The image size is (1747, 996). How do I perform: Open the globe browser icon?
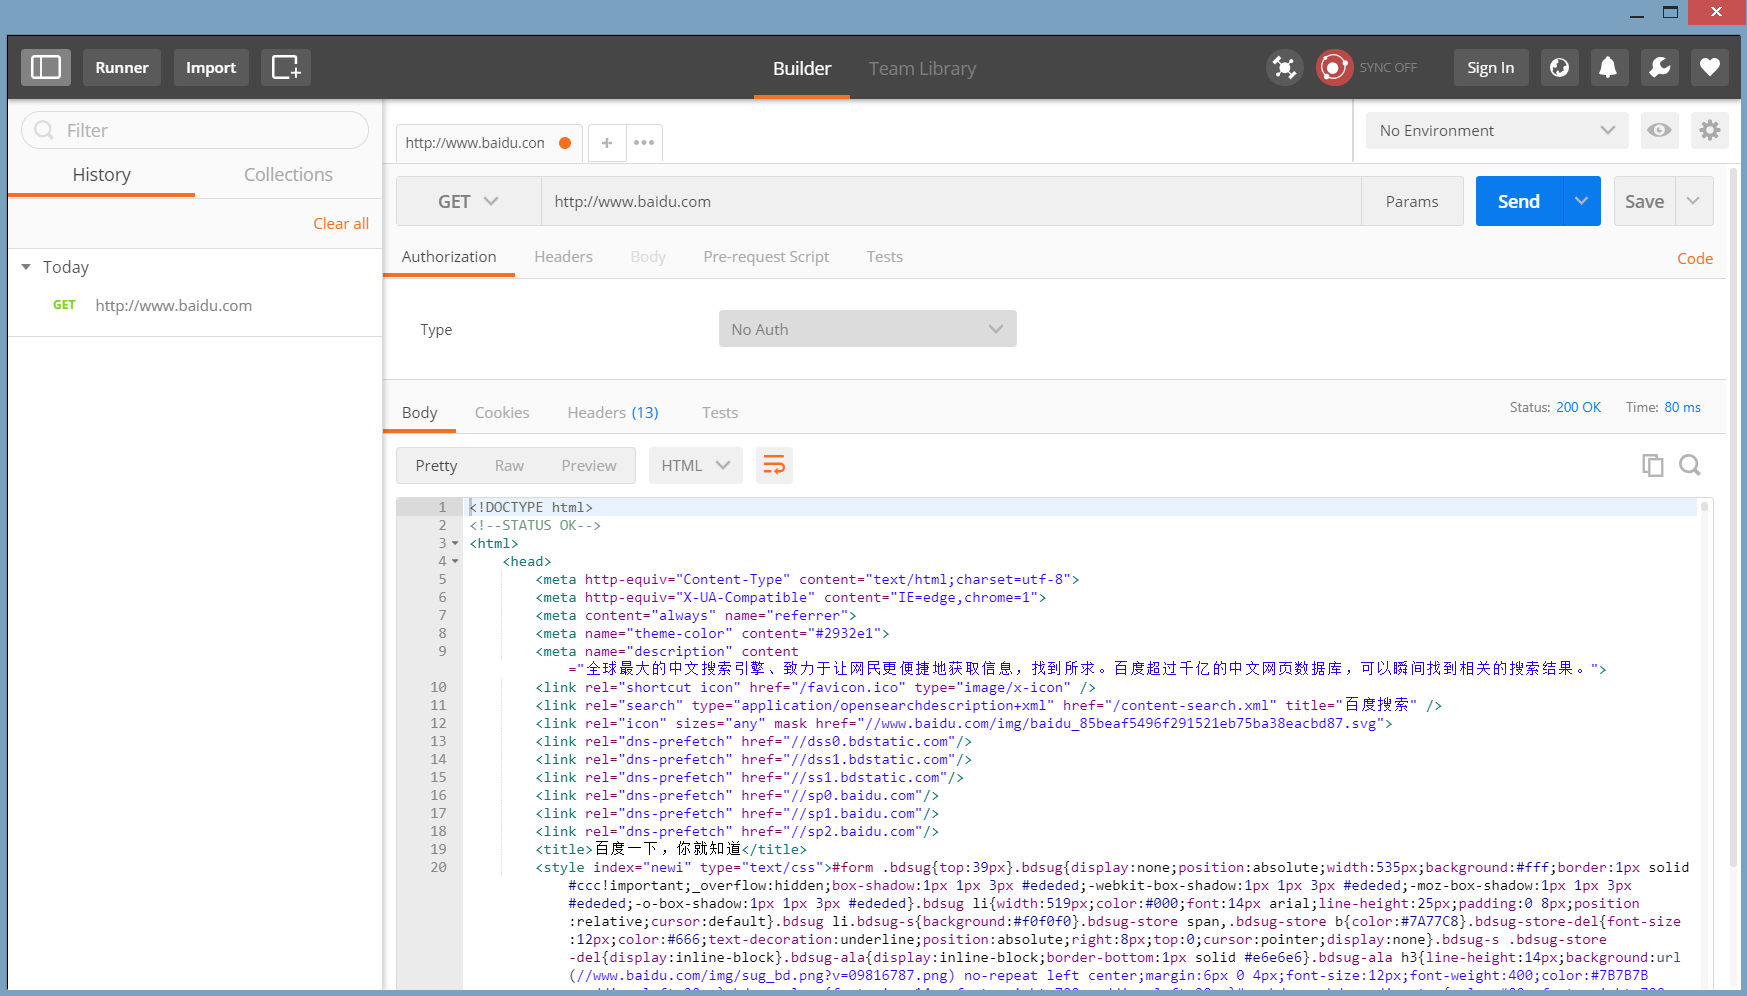pos(1559,67)
